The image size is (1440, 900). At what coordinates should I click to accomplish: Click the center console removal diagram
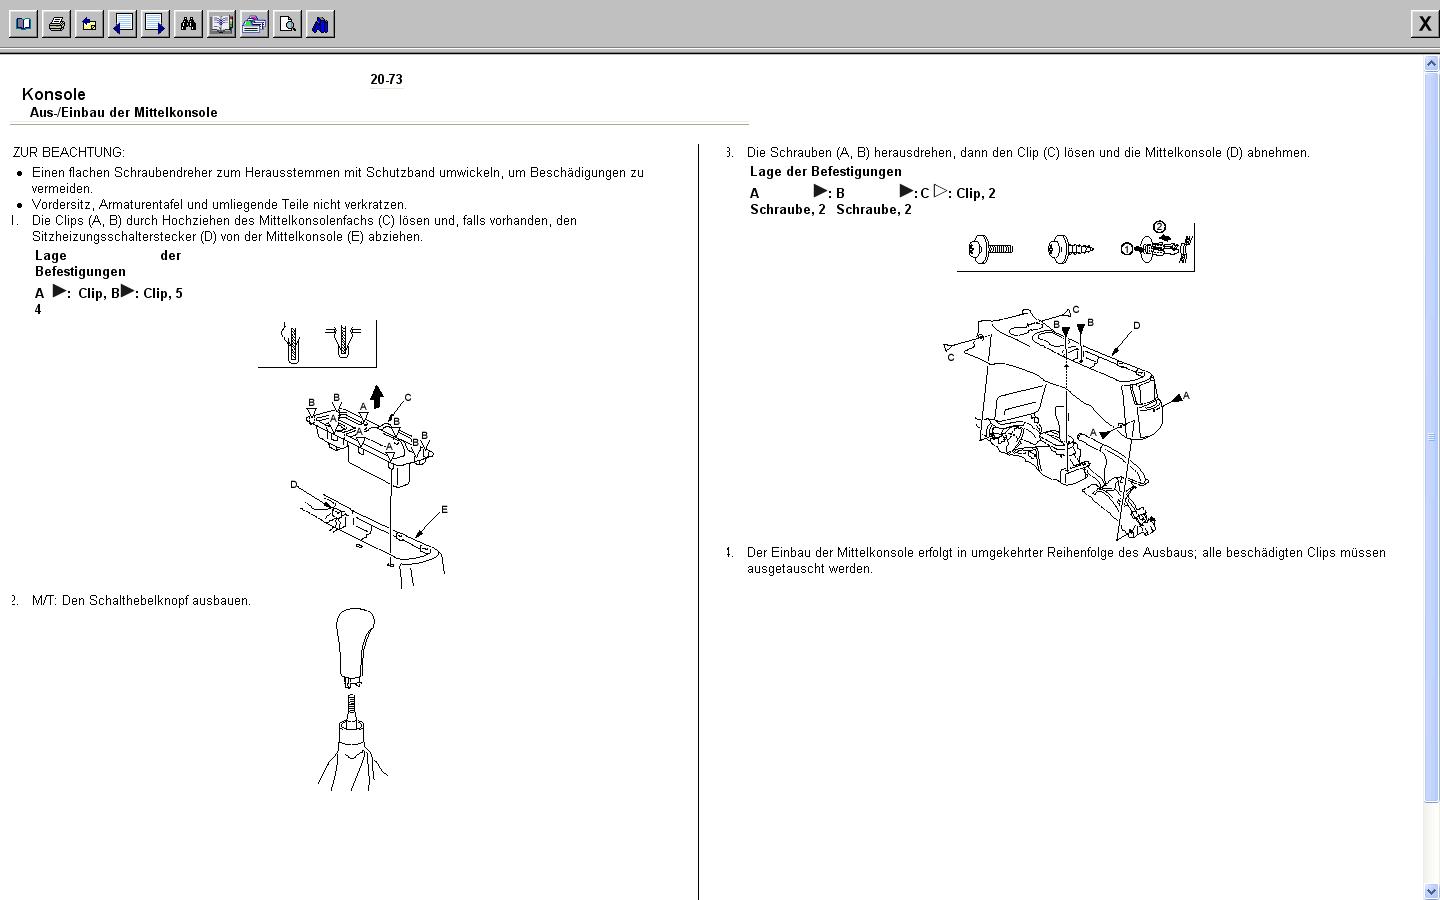click(x=1066, y=422)
